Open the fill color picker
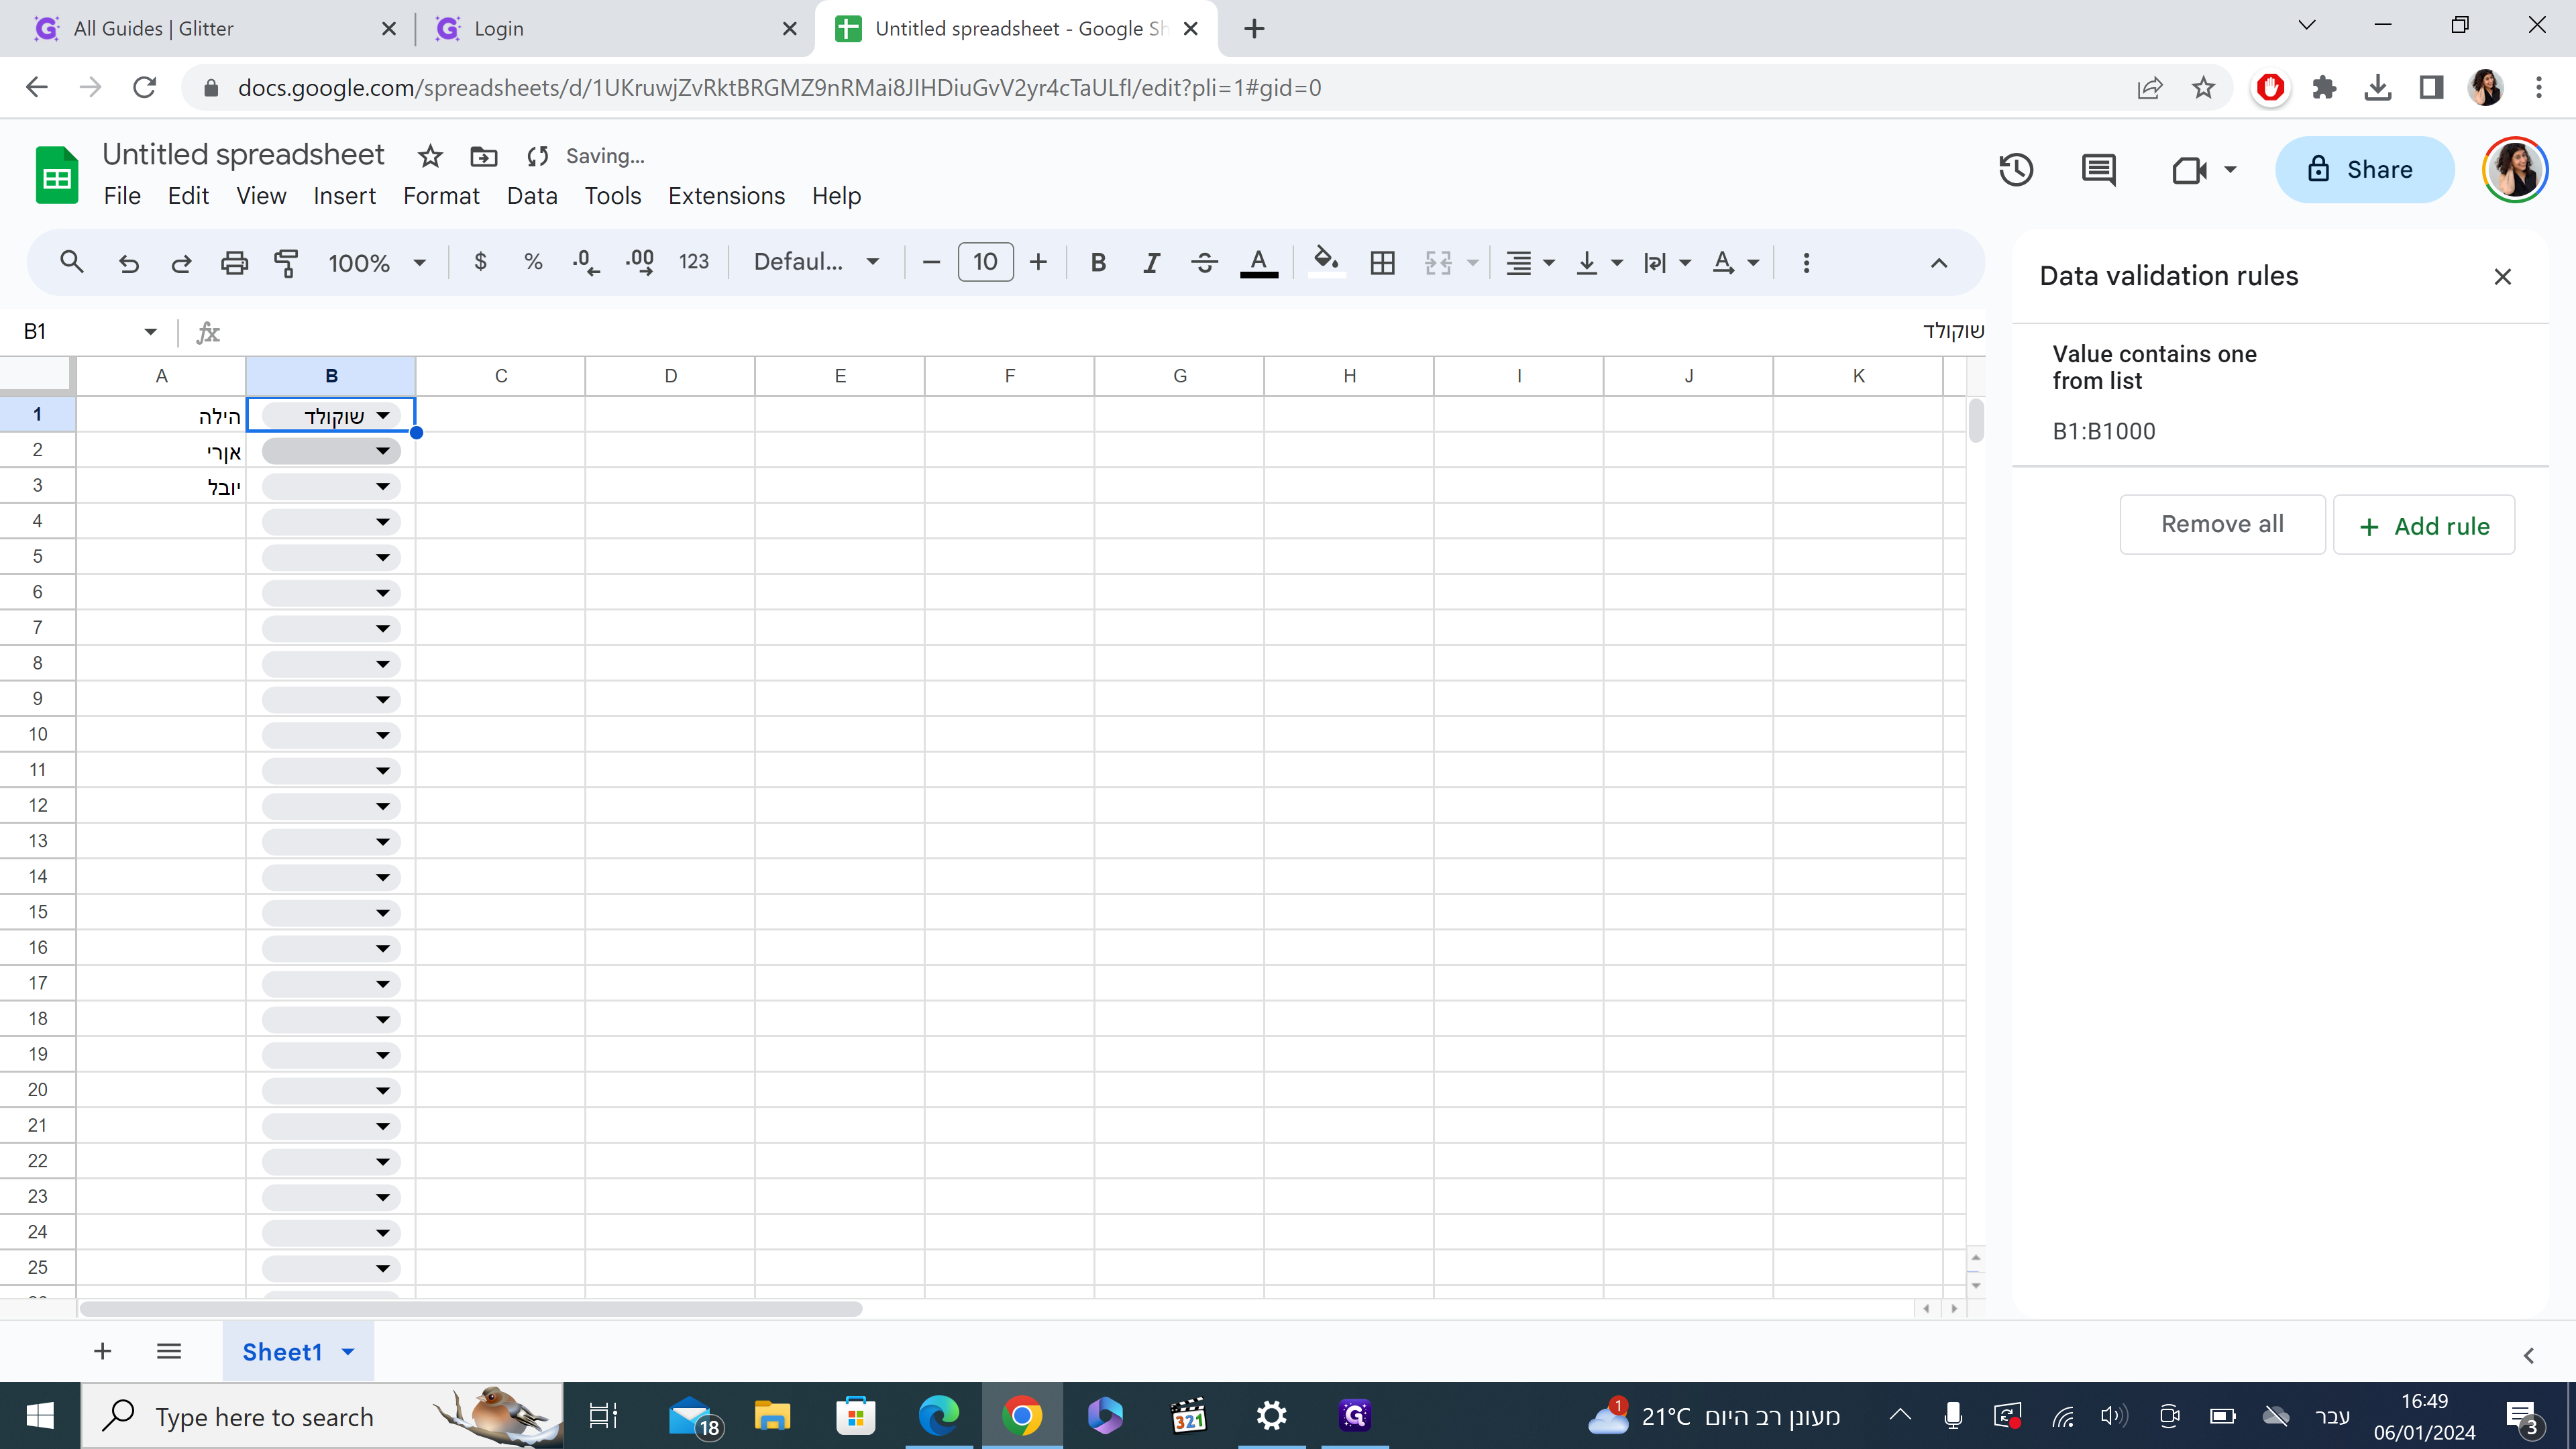The image size is (2576, 1449). (x=1326, y=262)
